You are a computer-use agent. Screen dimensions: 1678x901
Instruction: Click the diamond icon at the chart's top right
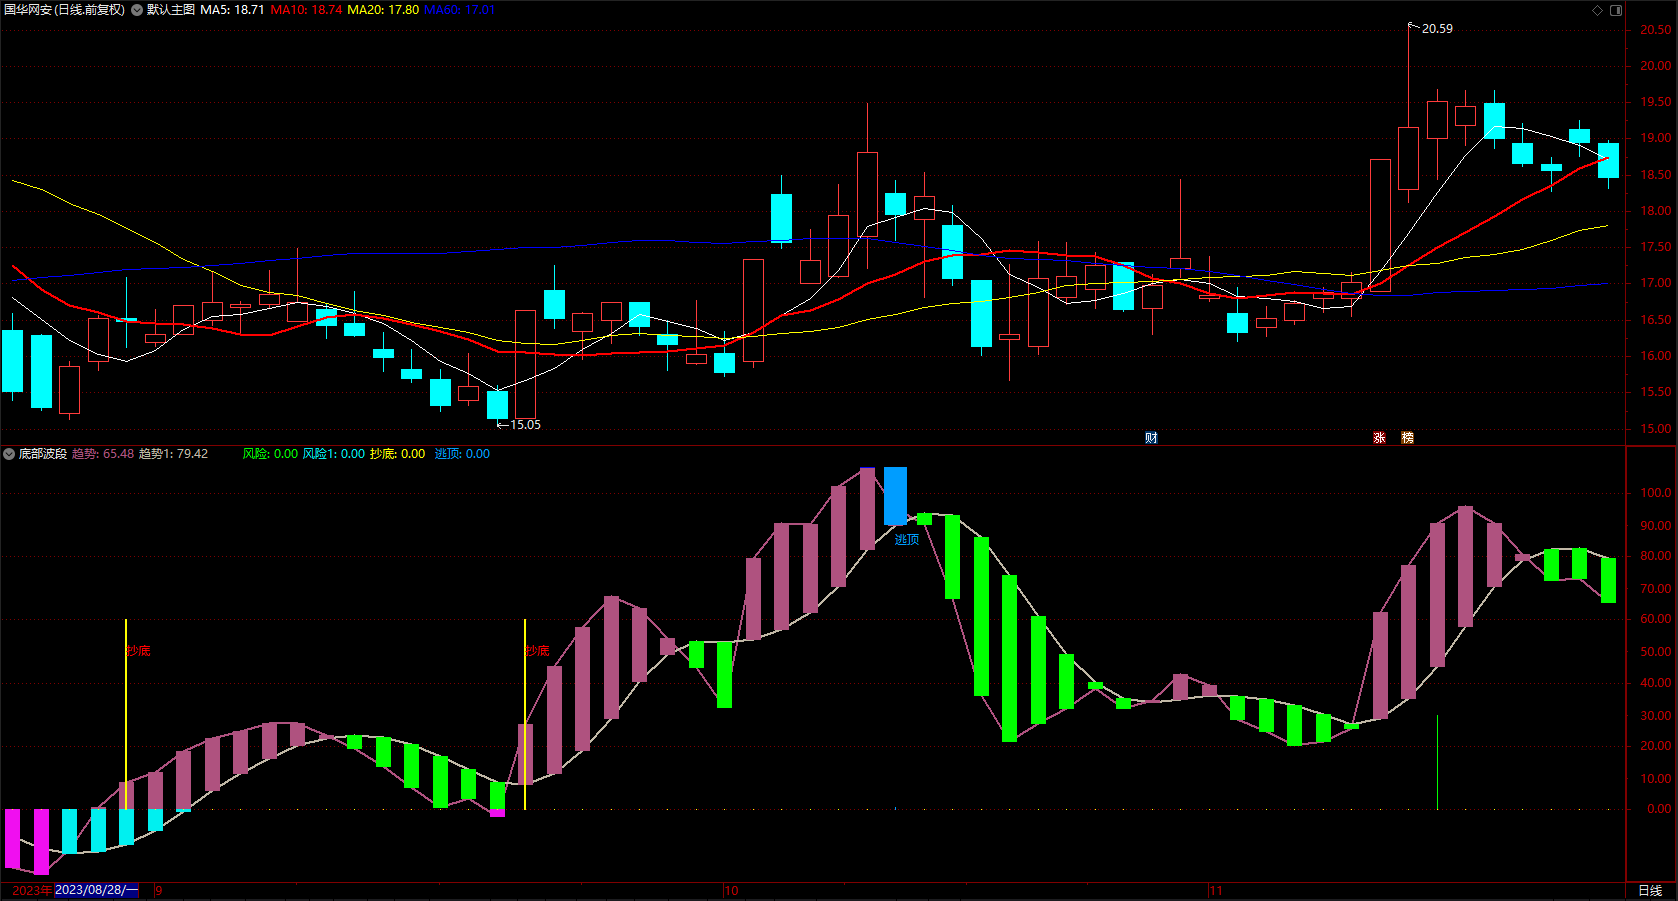[x=1598, y=10]
